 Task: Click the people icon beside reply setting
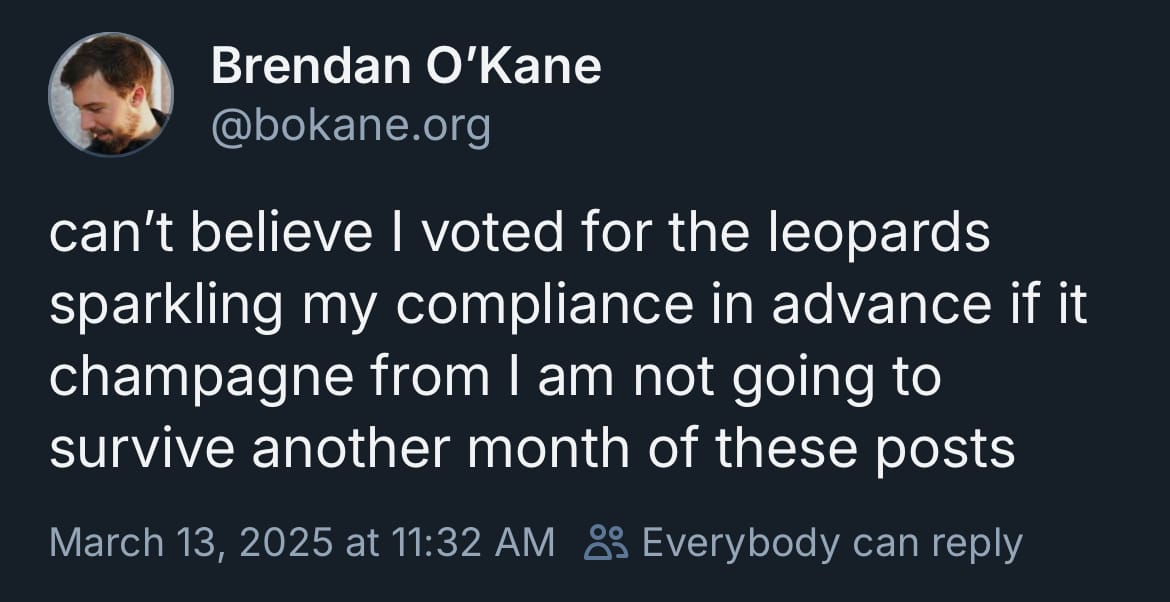(605, 543)
